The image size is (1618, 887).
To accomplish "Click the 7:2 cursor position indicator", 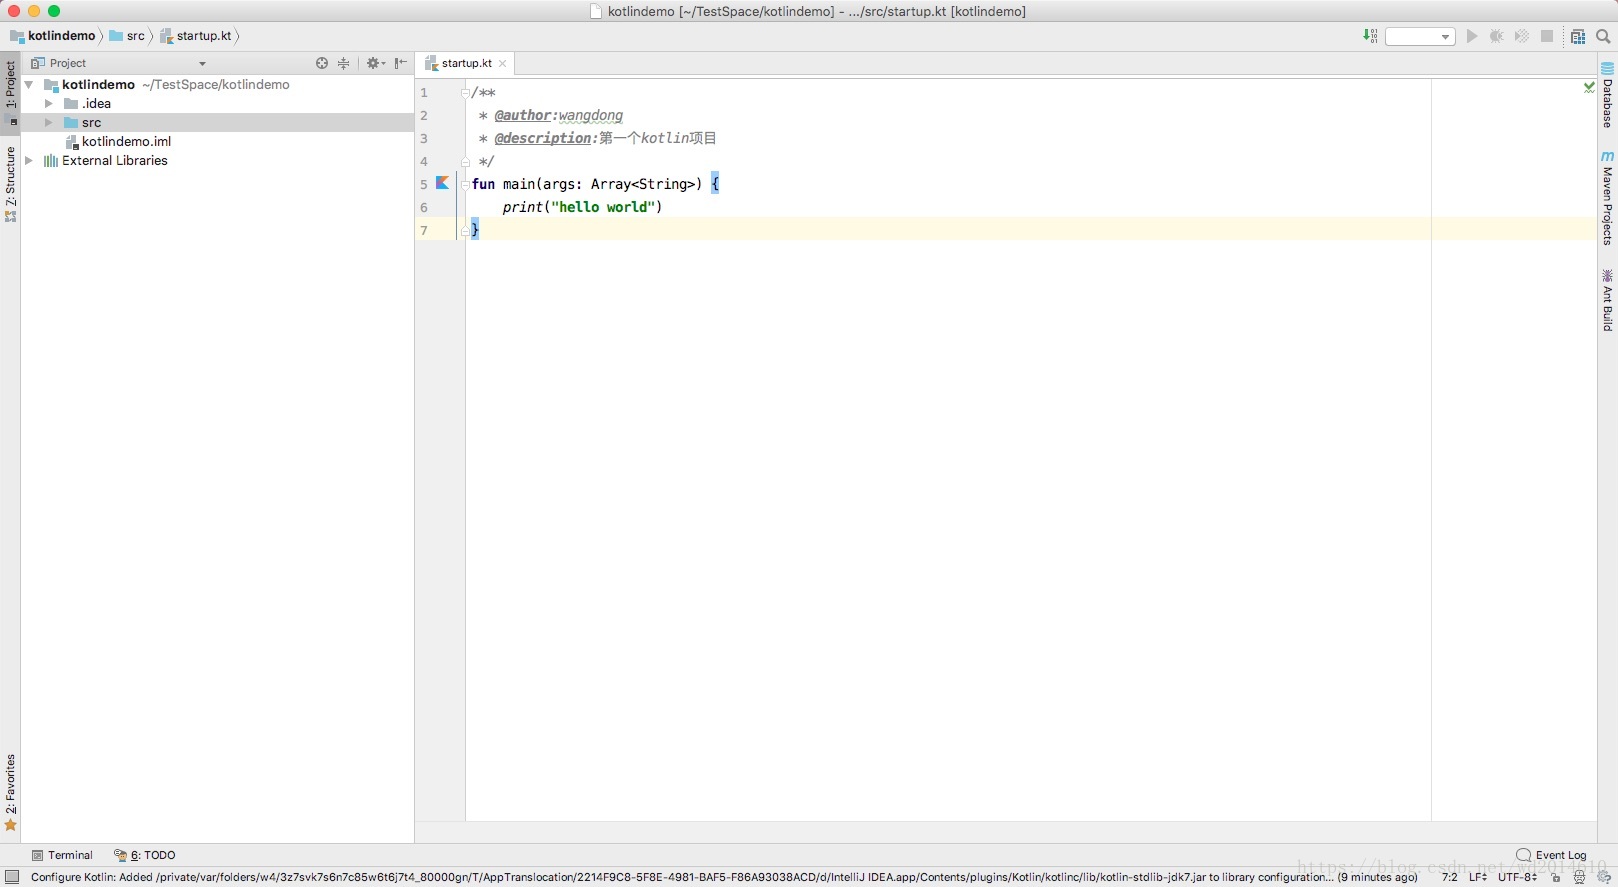I will pos(1449,878).
